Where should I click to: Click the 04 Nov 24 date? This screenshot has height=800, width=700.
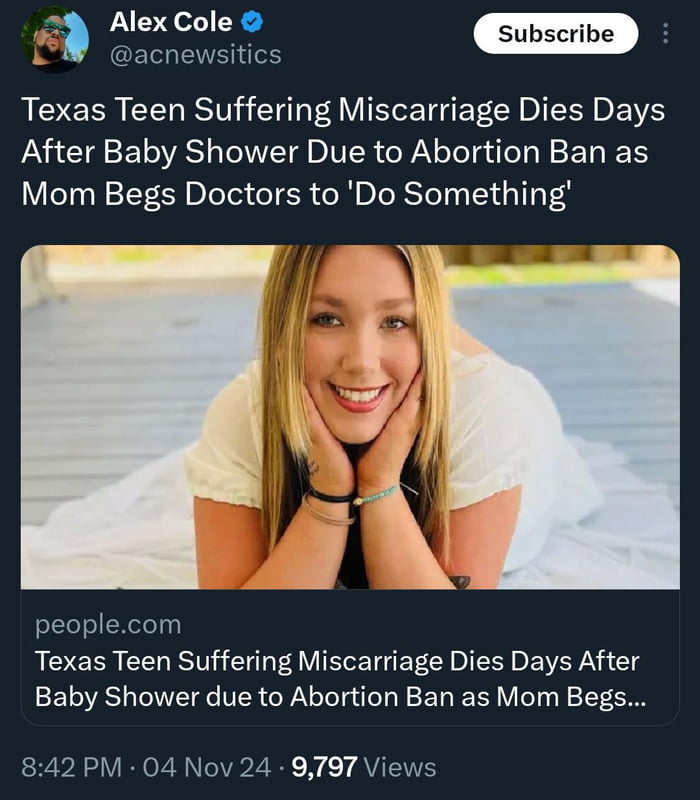207,767
